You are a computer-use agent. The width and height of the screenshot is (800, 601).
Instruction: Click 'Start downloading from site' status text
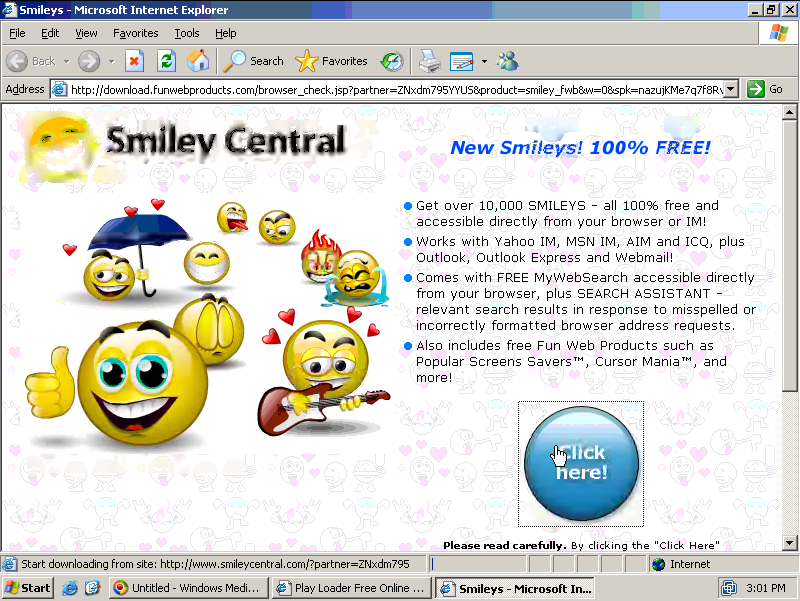[x=215, y=564]
